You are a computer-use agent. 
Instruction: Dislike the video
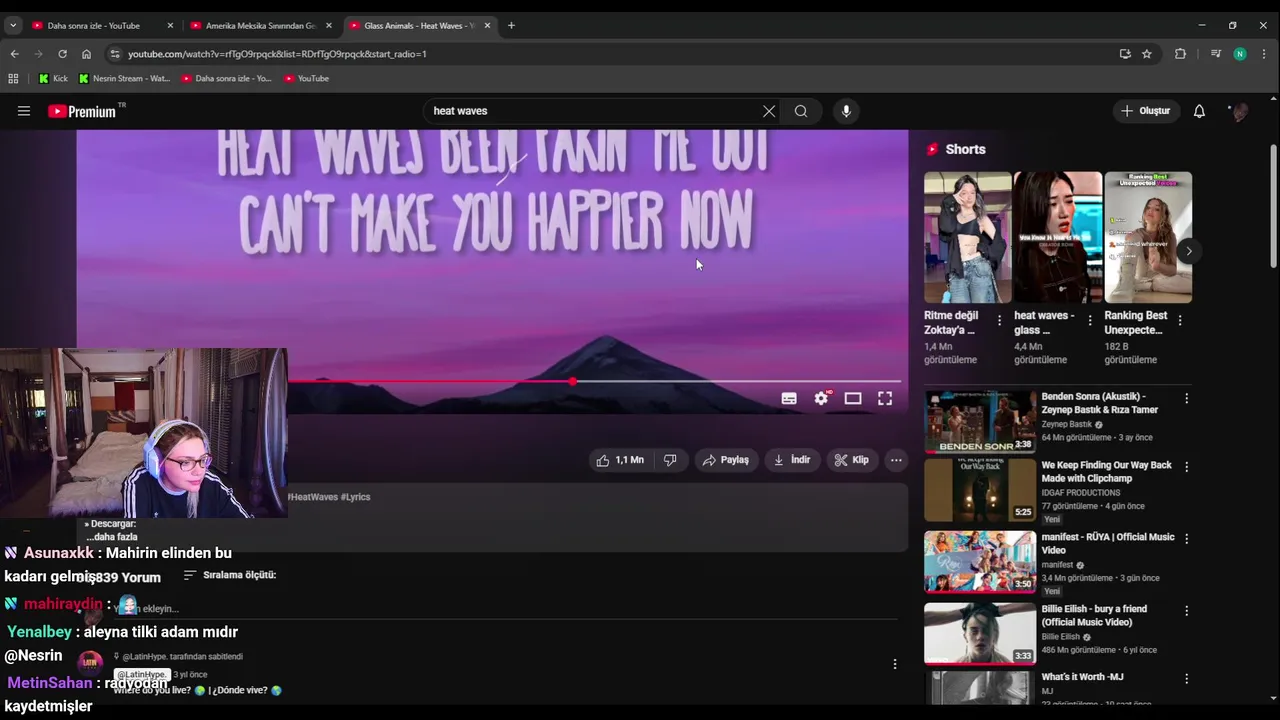pos(670,460)
